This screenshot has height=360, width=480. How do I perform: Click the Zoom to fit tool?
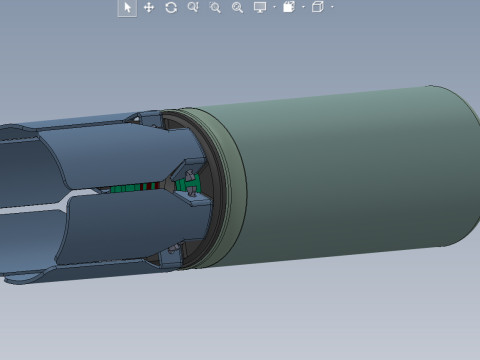(237, 7)
